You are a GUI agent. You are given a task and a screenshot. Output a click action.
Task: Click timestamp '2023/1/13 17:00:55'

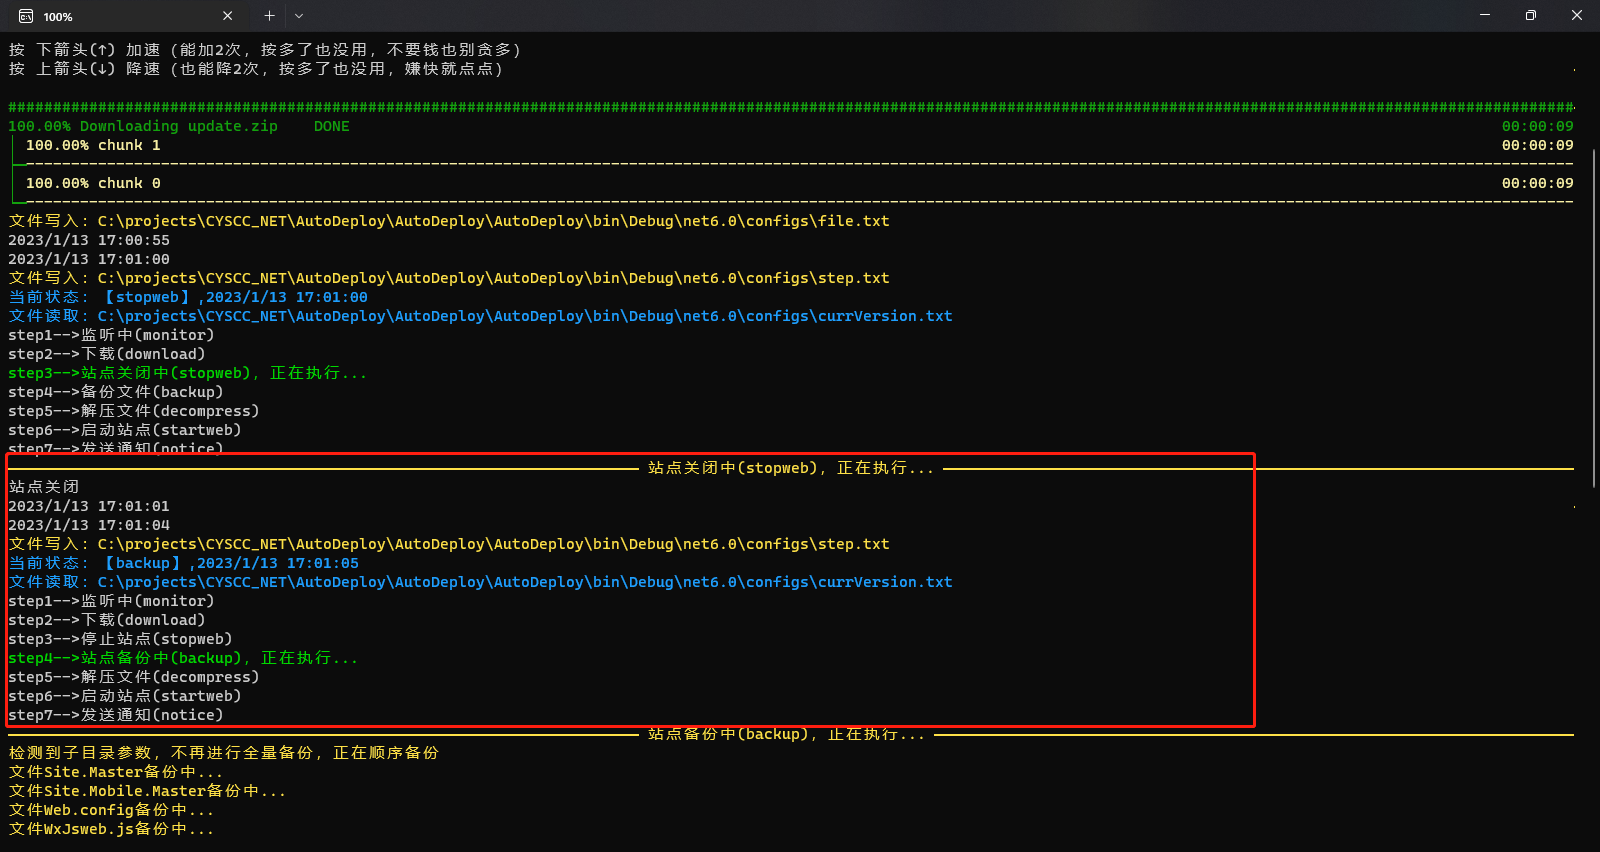(x=89, y=240)
